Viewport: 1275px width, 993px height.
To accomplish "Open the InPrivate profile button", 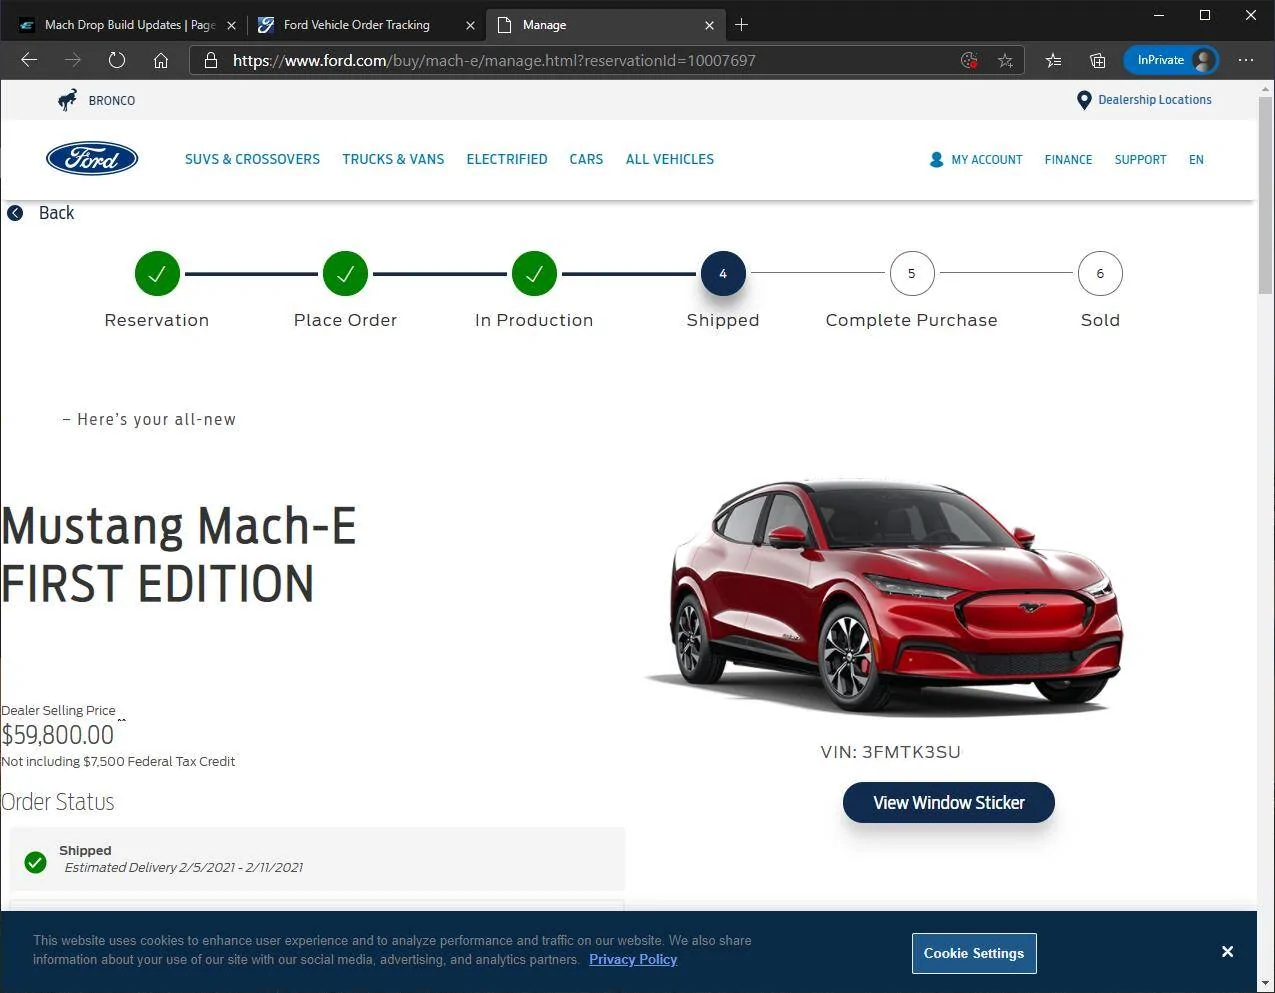I will 1171,60.
